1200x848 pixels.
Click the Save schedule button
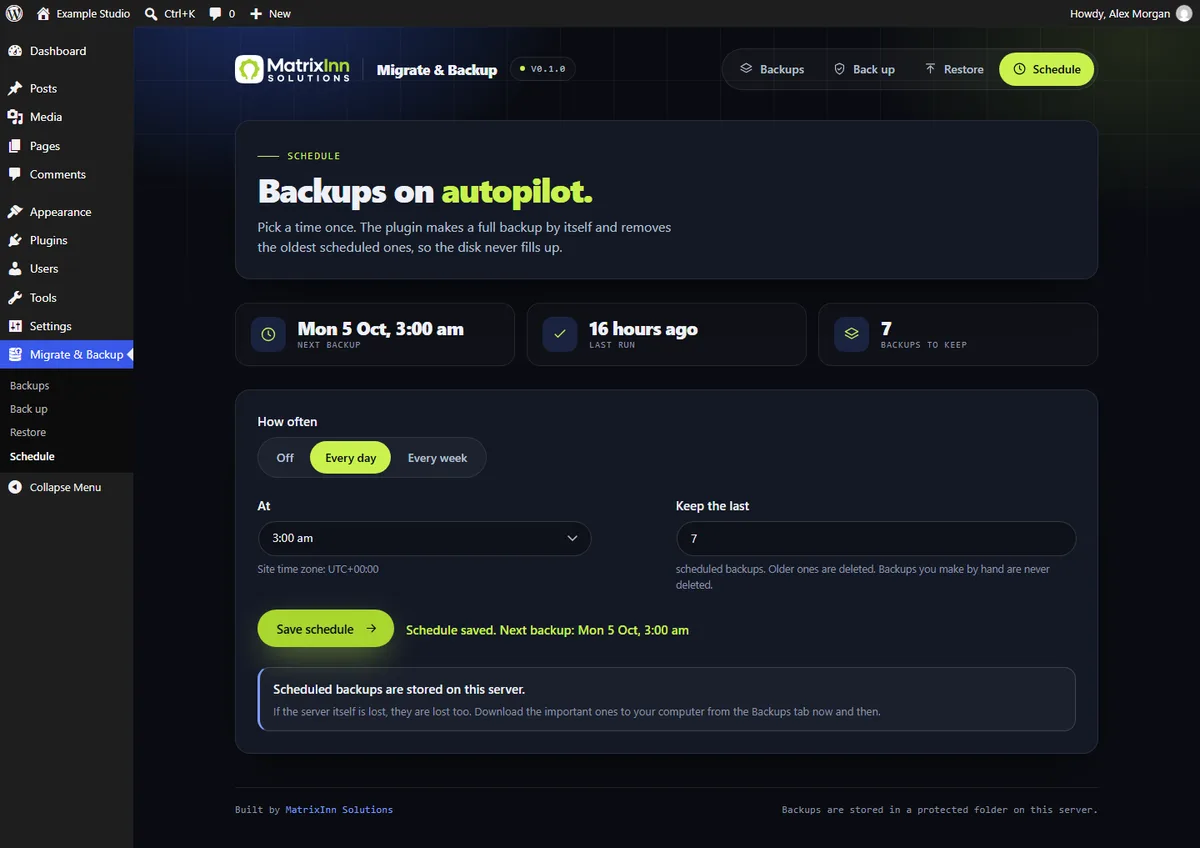(326, 629)
